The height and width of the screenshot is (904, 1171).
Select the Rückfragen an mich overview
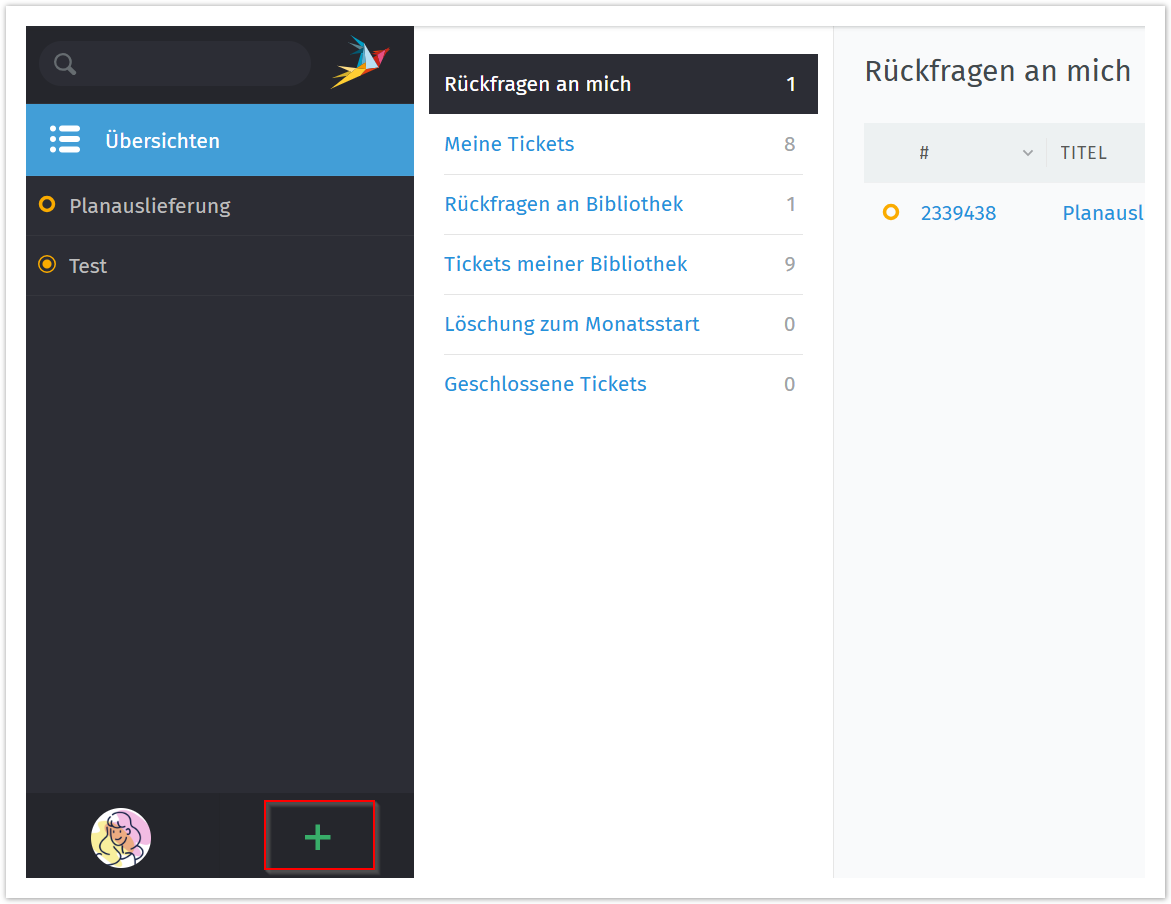coord(538,84)
